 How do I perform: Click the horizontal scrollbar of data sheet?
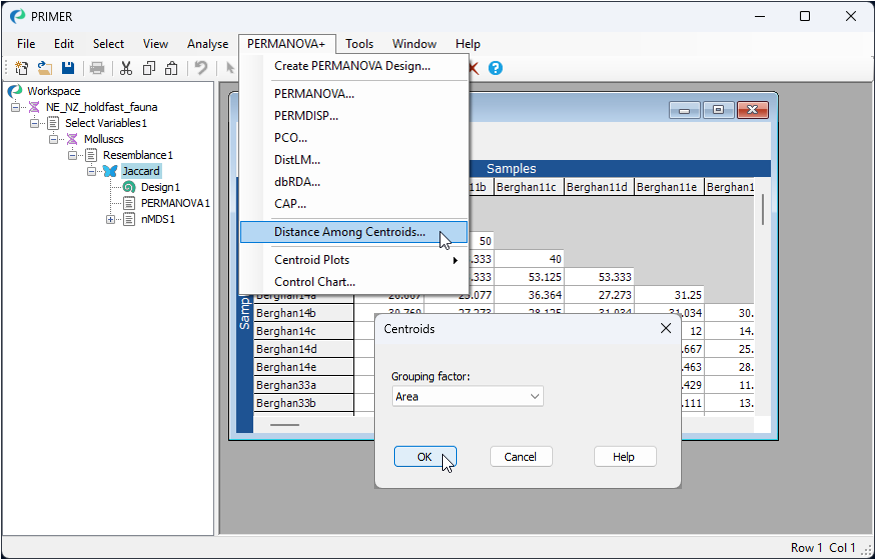[x=285, y=425]
